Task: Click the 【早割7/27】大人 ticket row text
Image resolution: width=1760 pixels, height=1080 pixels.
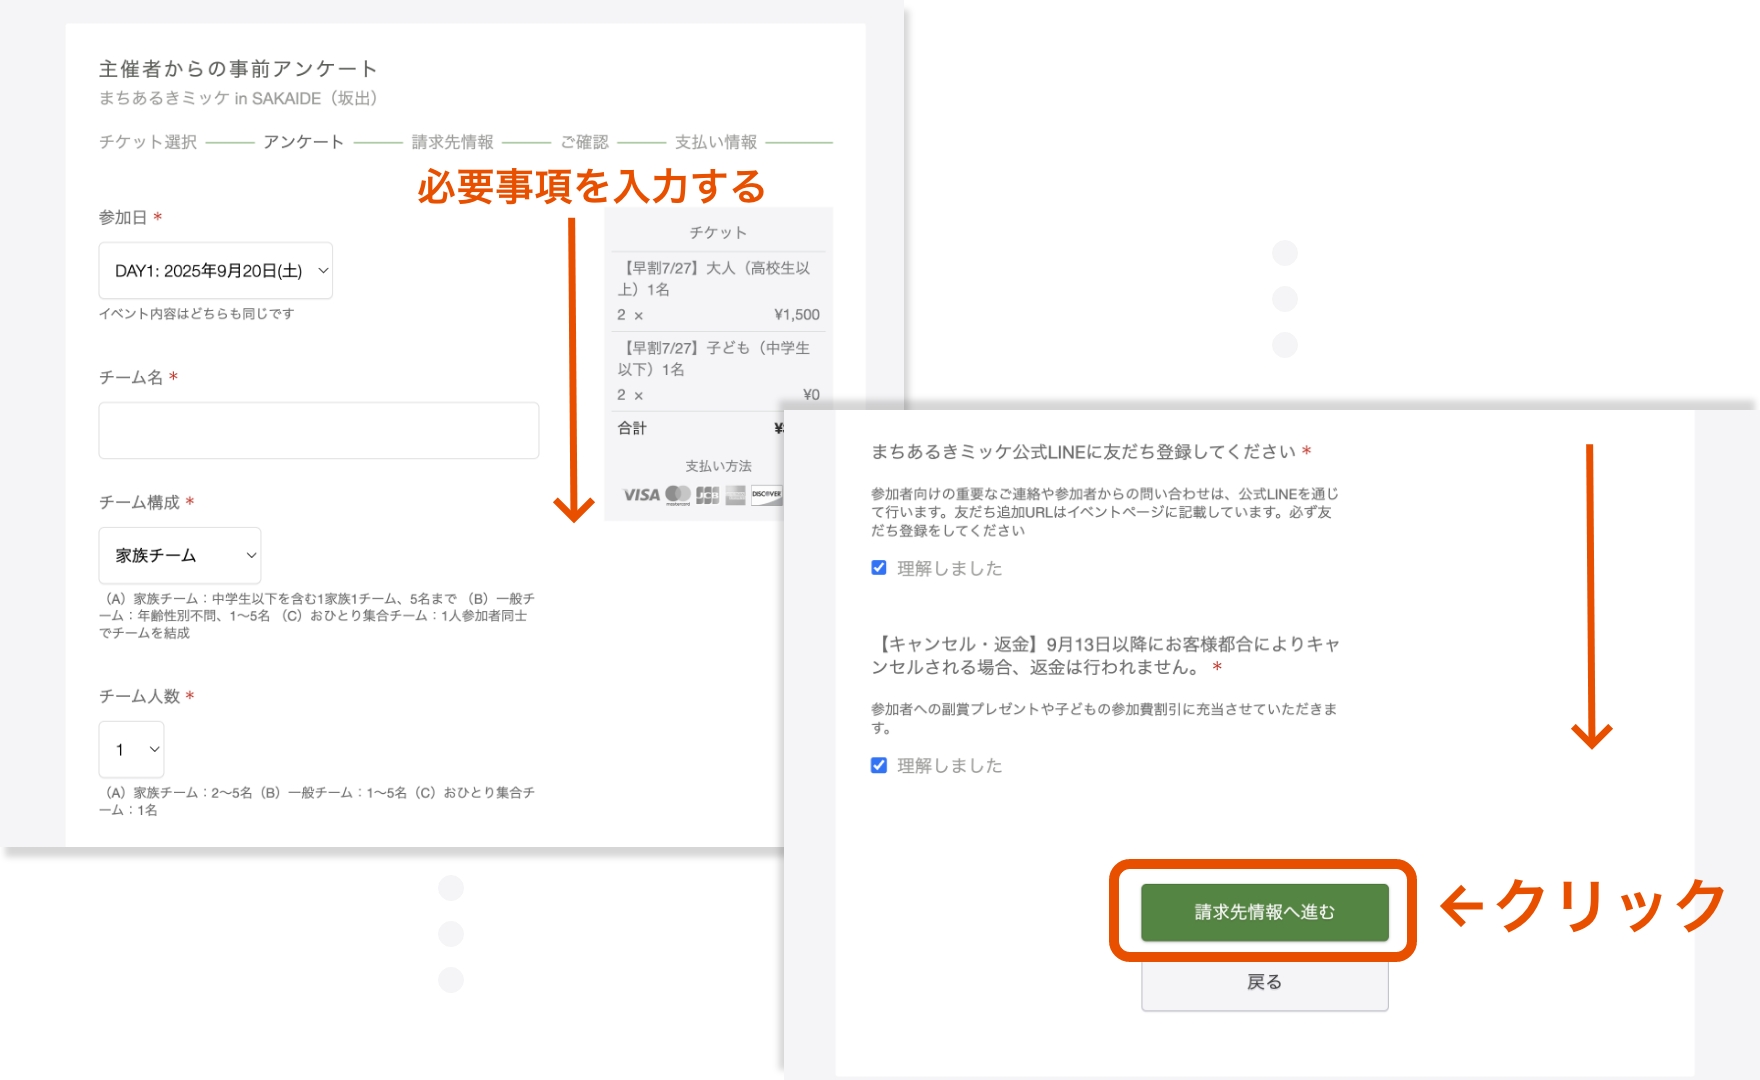Action: (714, 278)
